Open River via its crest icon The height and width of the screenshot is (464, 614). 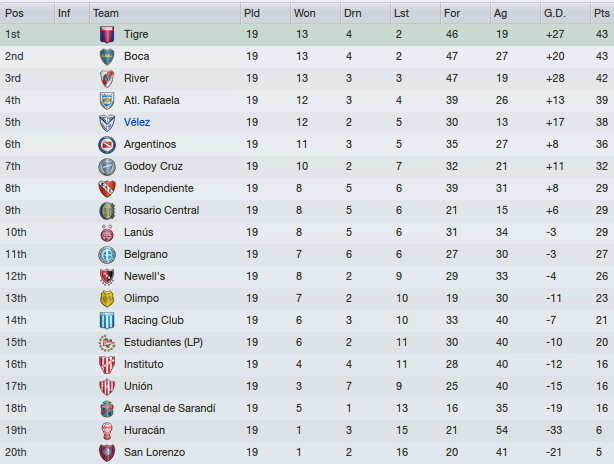click(107, 78)
